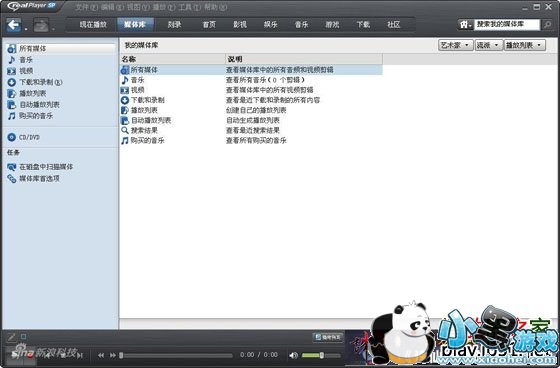560x368 pixels.
Task: Select the 下载和录制 icon in the list
Action: coord(125,100)
